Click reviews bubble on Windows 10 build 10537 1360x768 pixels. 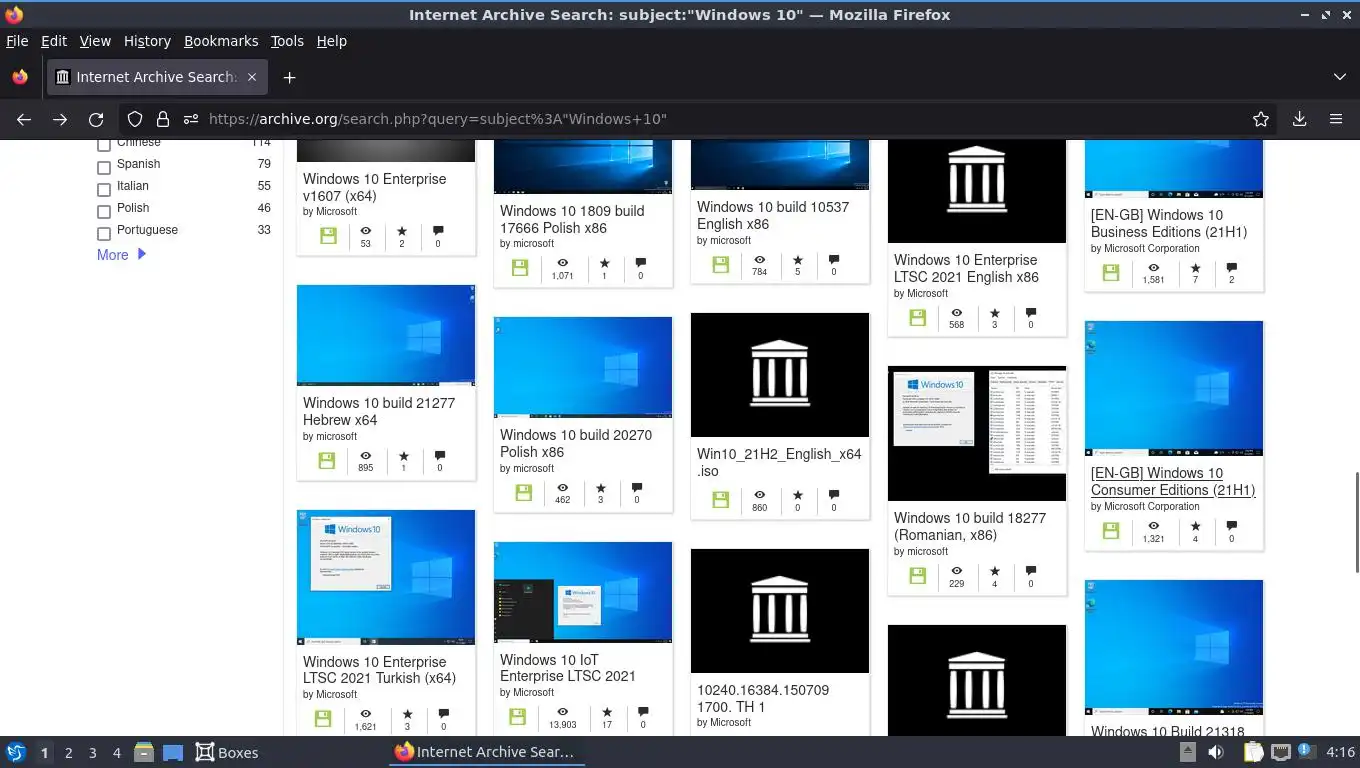pyautogui.click(x=834, y=259)
